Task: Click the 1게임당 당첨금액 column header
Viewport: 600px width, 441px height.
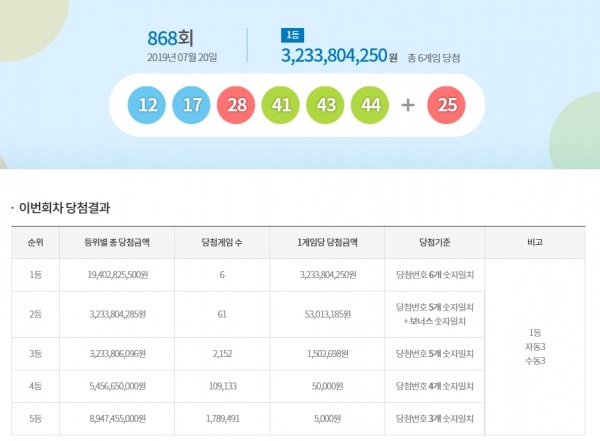Action: point(328,242)
